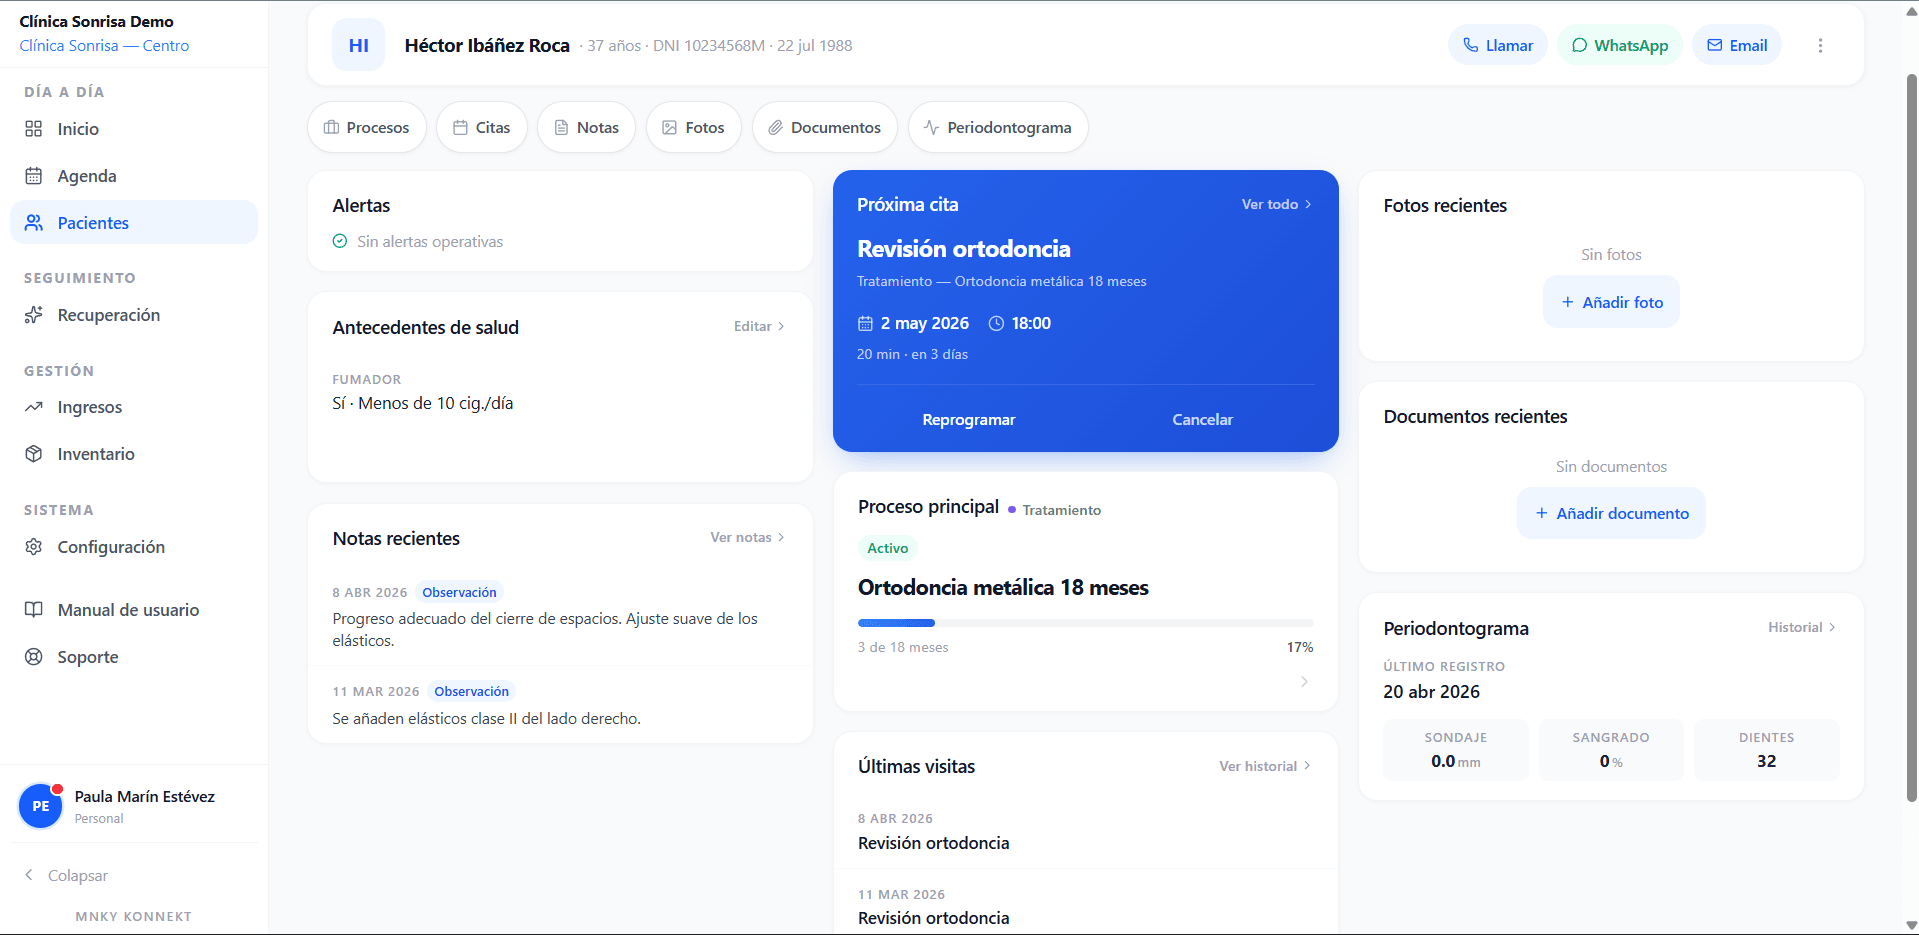Open Historial in Periodontograma card
This screenshot has width=1919, height=935.
(x=1802, y=627)
